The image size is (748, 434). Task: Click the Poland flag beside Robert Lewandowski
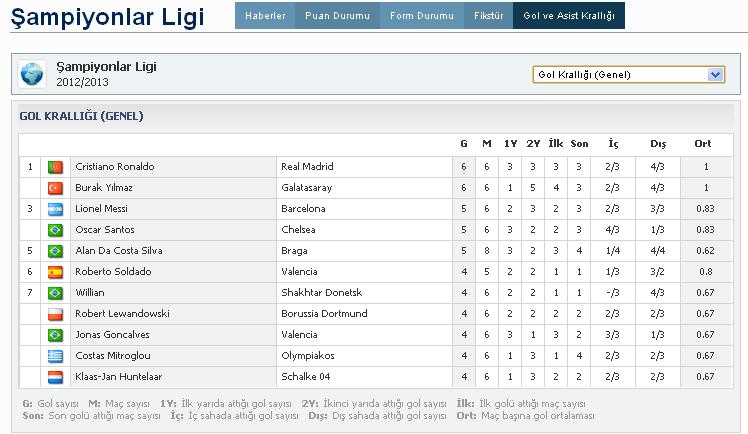[55, 314]
